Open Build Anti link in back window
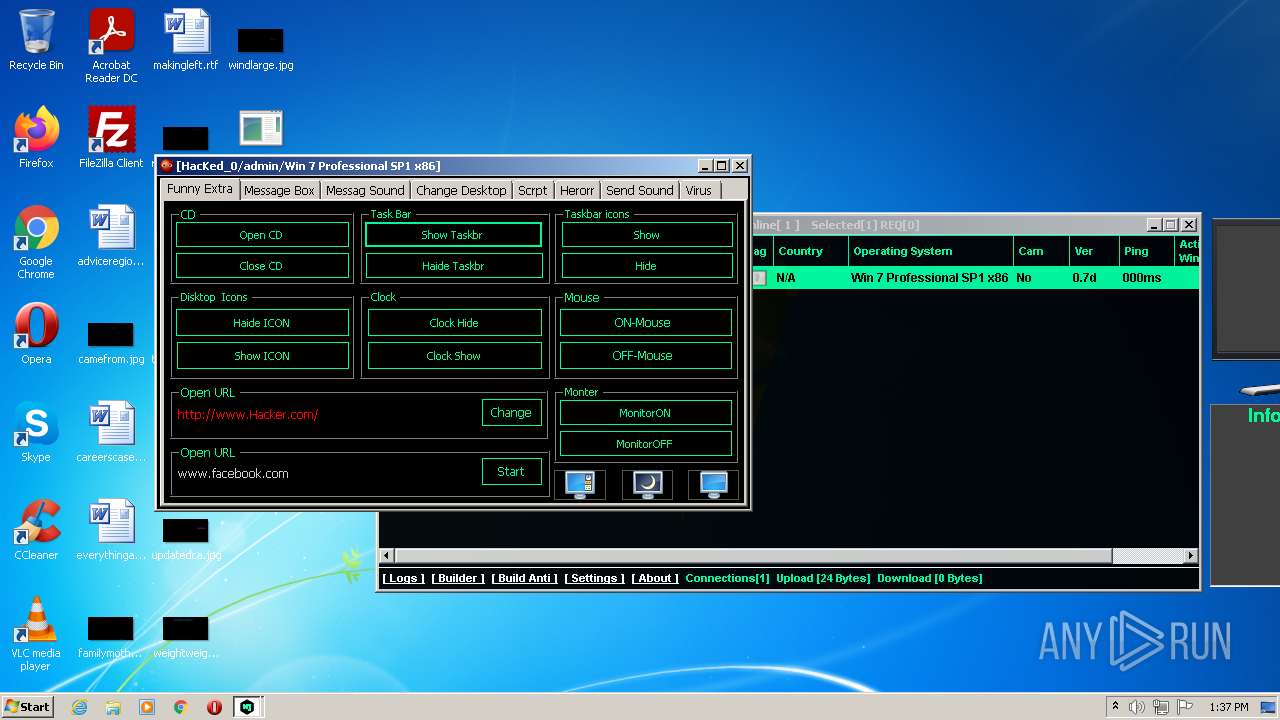This screenshot has width=1280, height=720. pyautogui.click(x=525, y=578)
